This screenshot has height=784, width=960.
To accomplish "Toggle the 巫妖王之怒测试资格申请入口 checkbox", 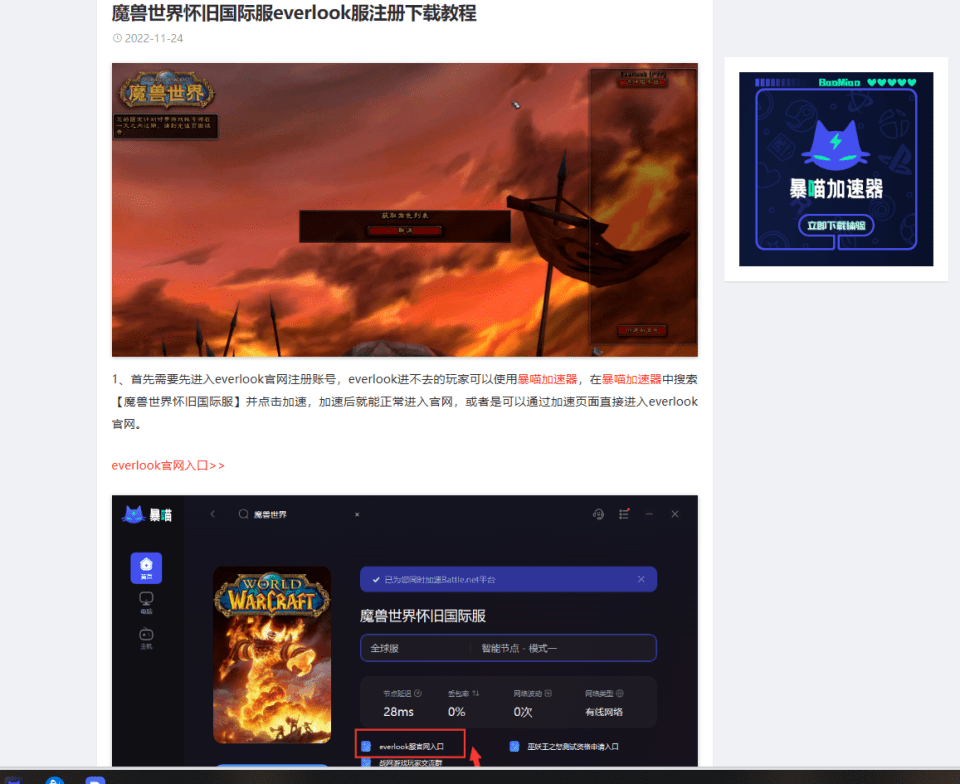I will tap(515, 745).
